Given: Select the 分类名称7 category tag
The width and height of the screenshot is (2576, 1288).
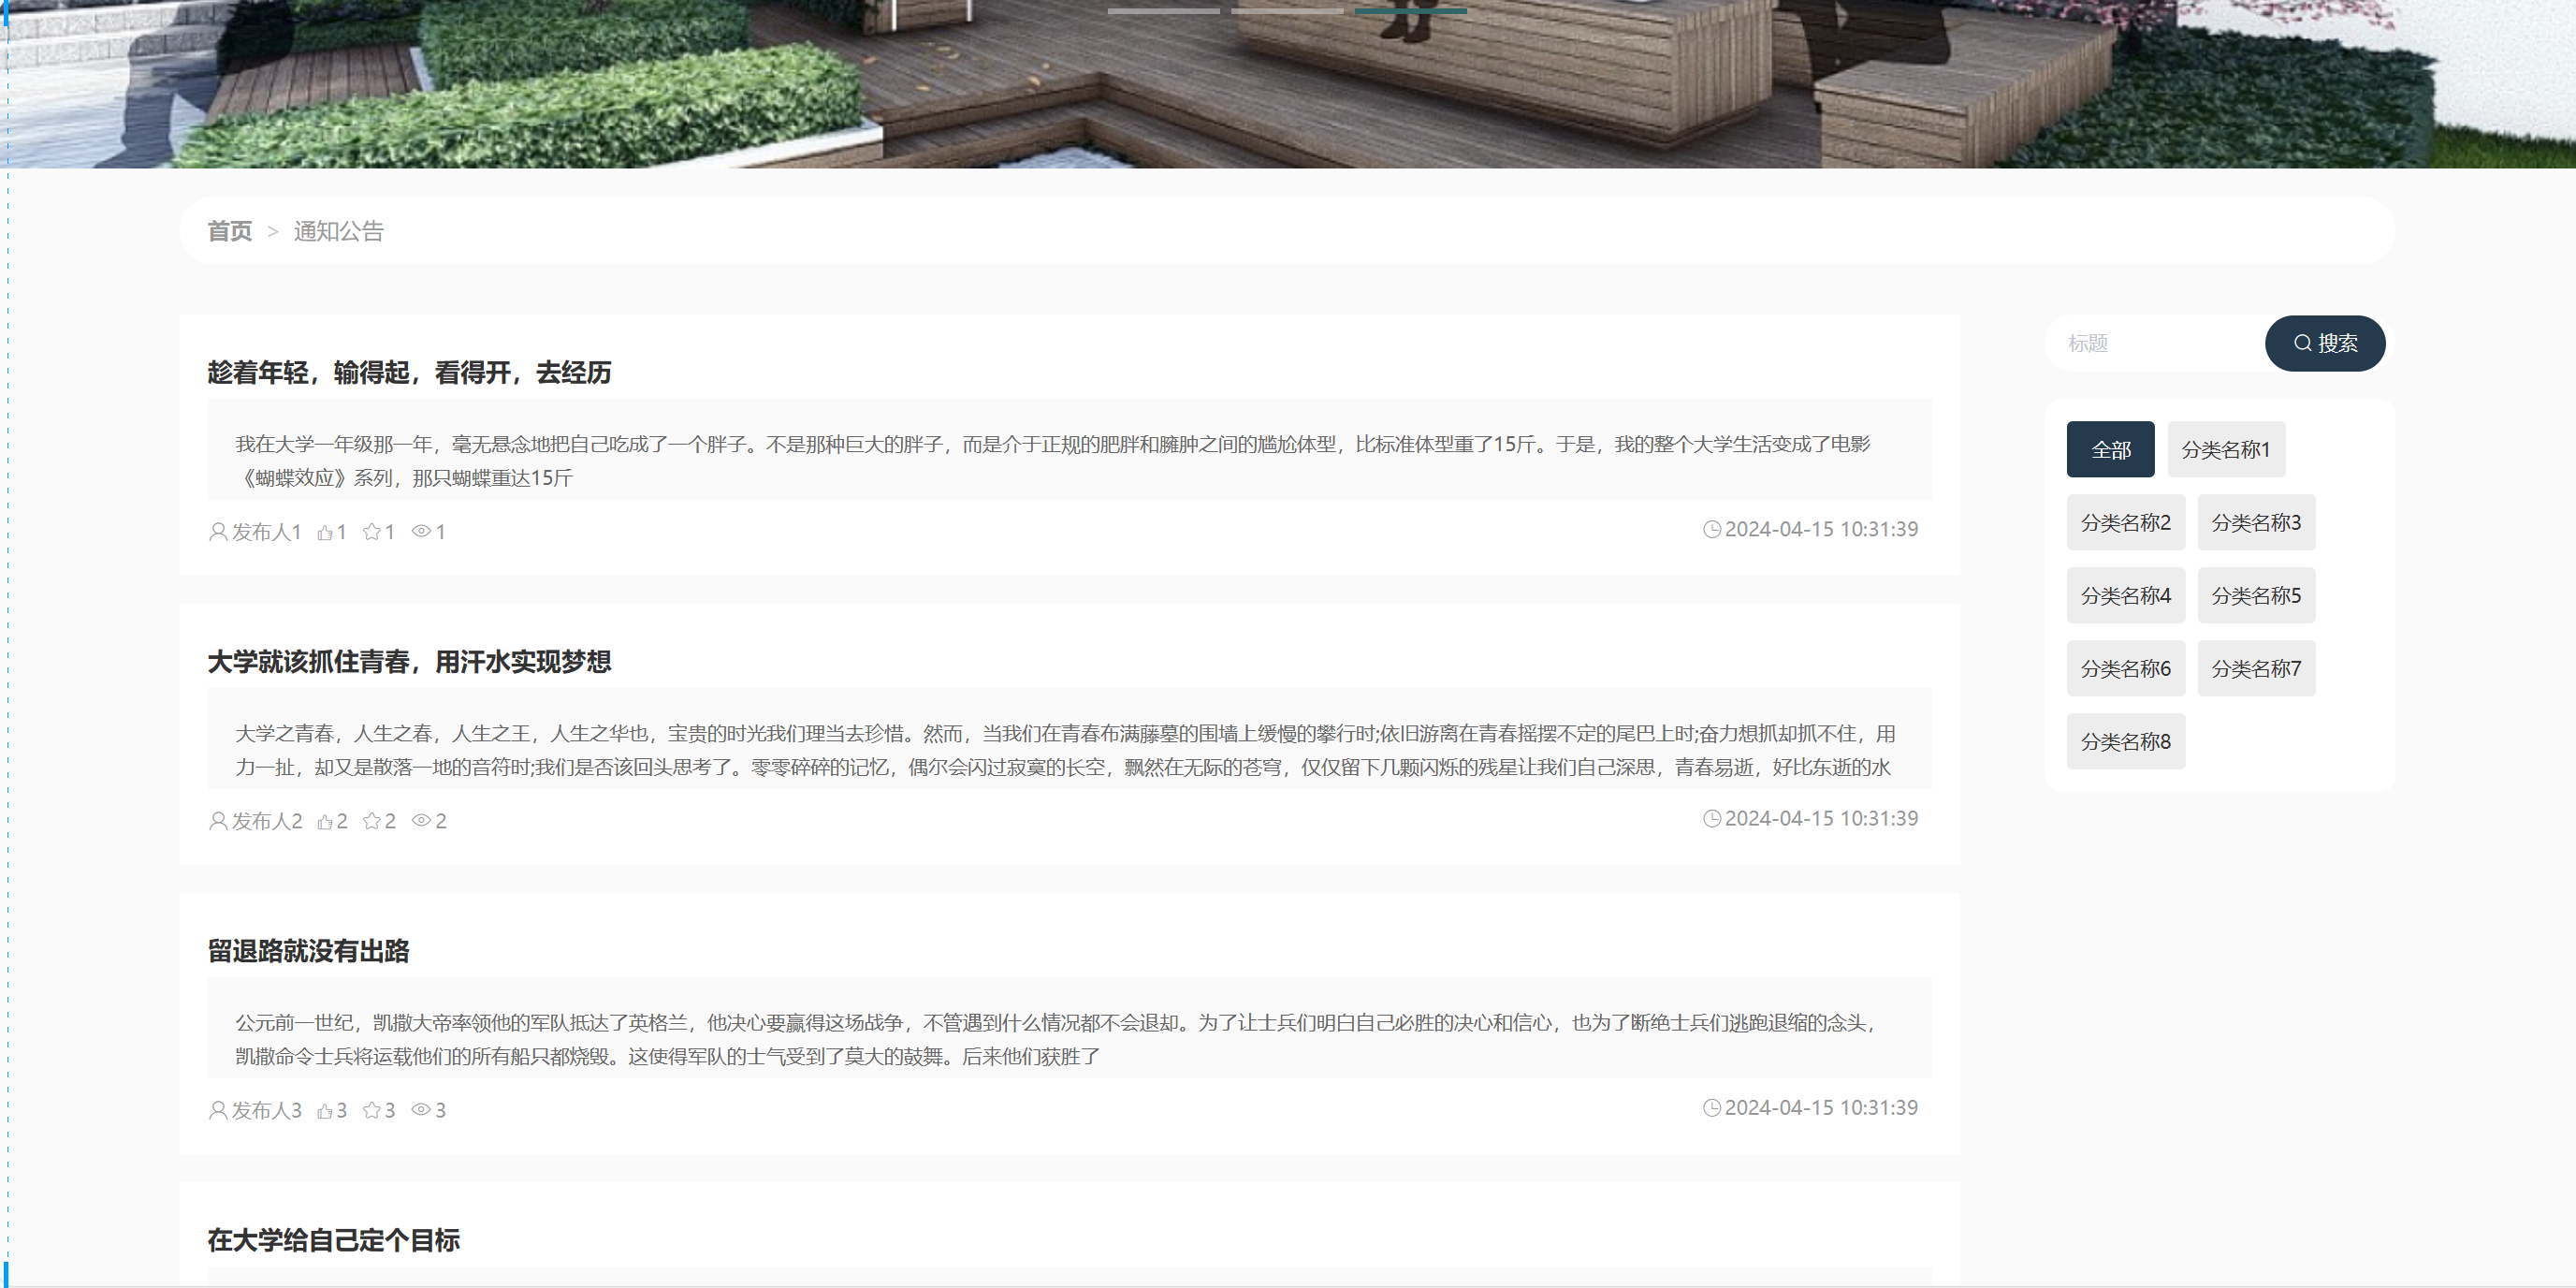Looking at the screenshot, I should click(x=2255, y=669).
